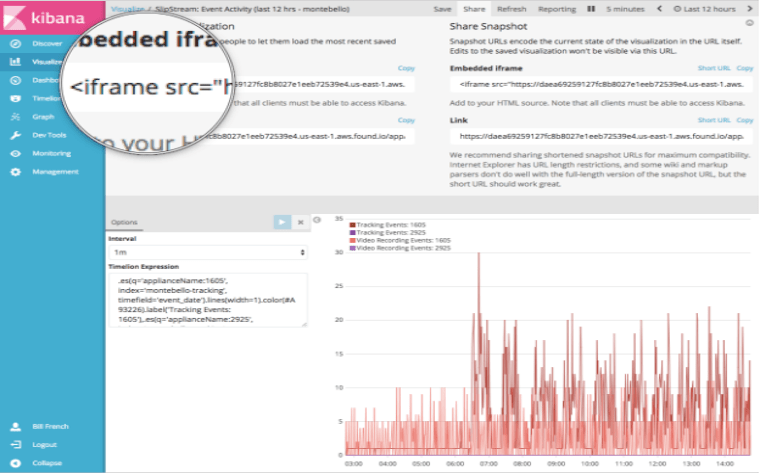
Task: Open the Monitoring sidebar label
Action: pos(51,154)
